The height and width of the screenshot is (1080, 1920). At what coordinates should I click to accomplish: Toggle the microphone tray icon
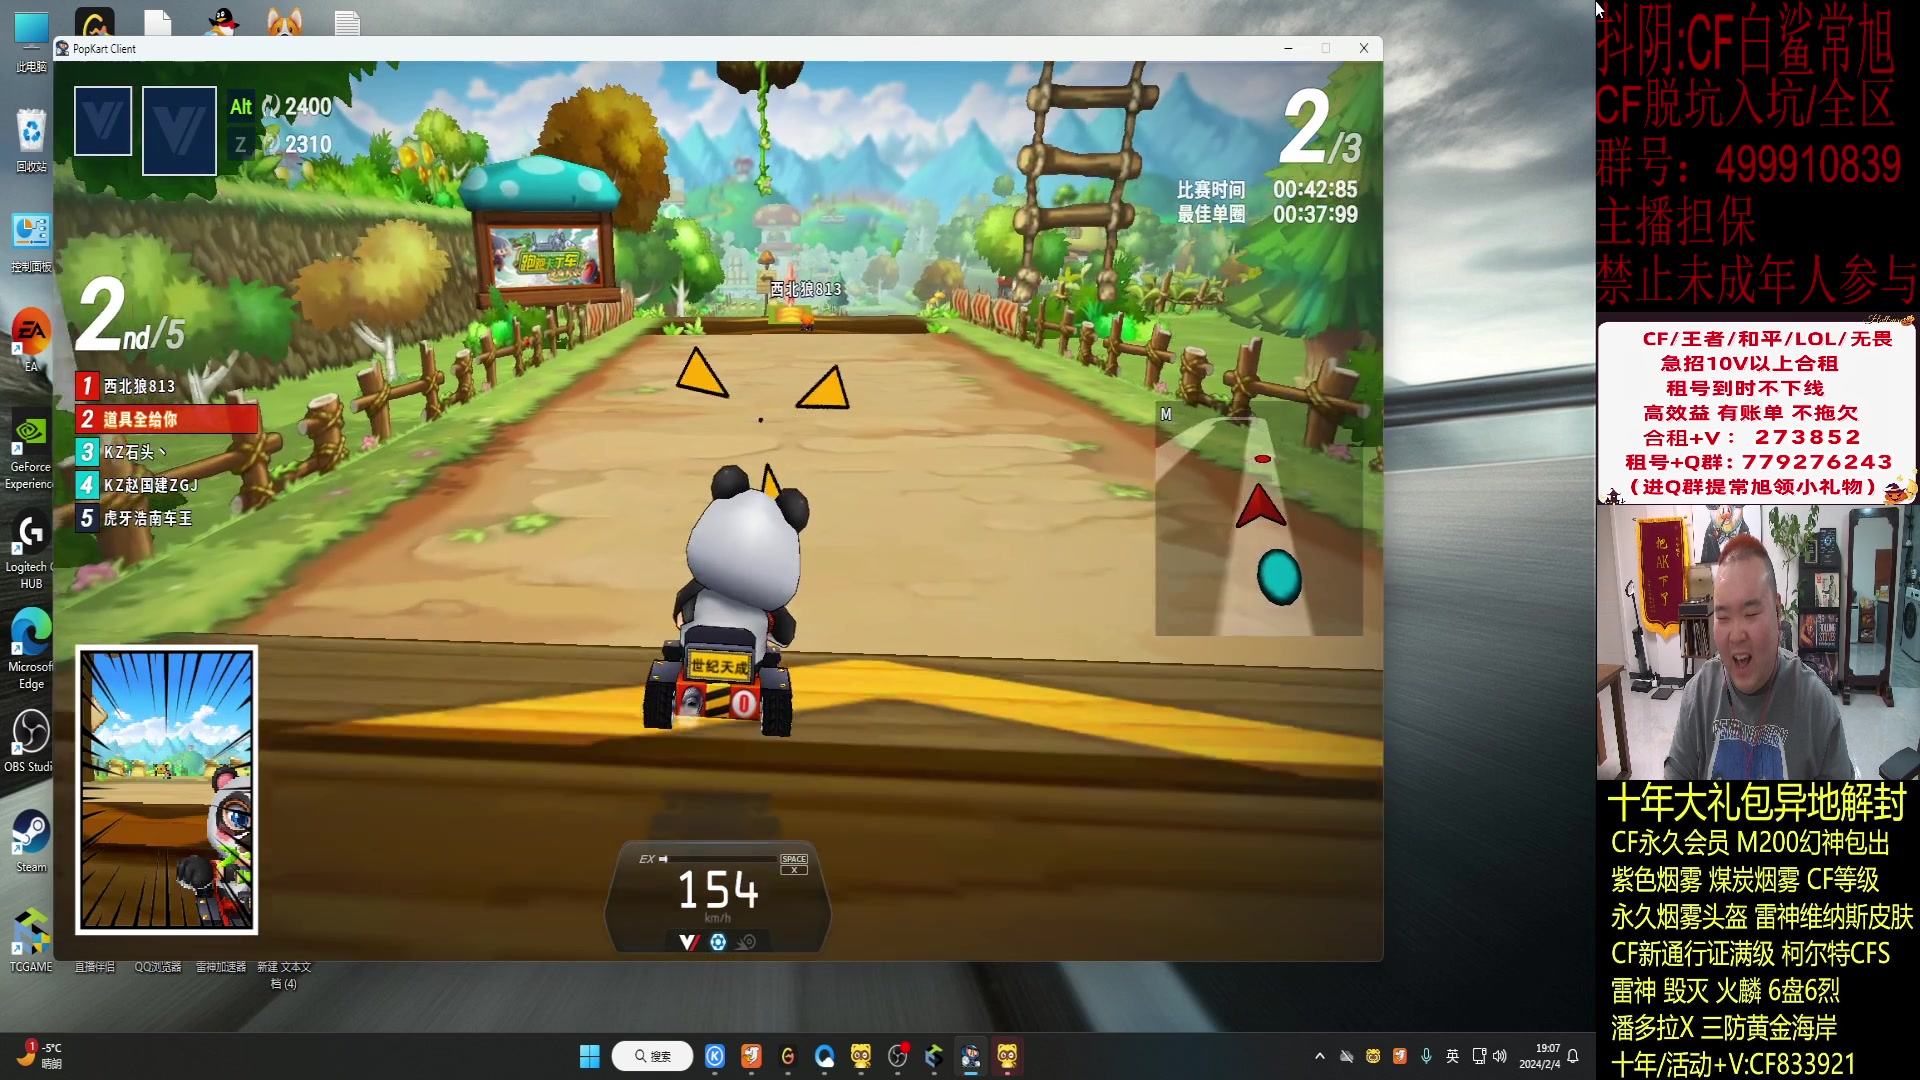pos(1426,1056)
